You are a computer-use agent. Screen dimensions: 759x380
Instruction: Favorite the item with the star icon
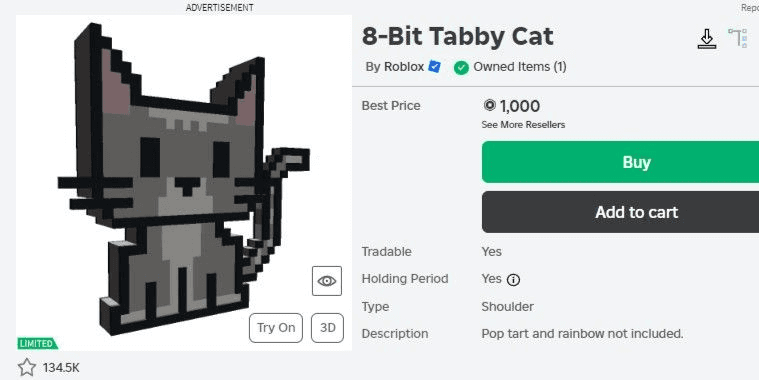pos(27,367)
